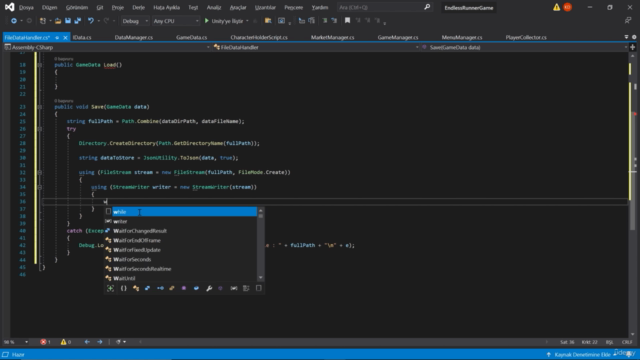
Task: Toggle IntelliSense snippets square filter icon
Action: point(259,288)
